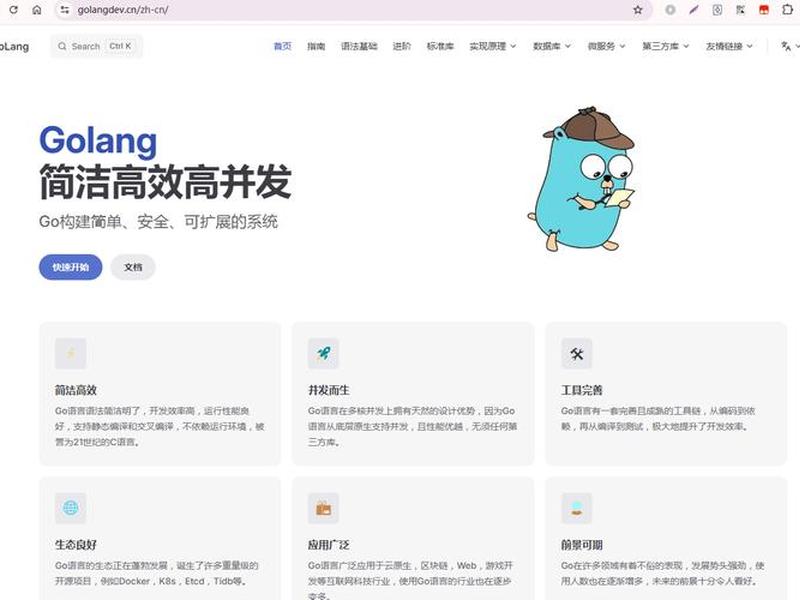
Task: Open the purple feather extension icon
Action: point(694,10)
